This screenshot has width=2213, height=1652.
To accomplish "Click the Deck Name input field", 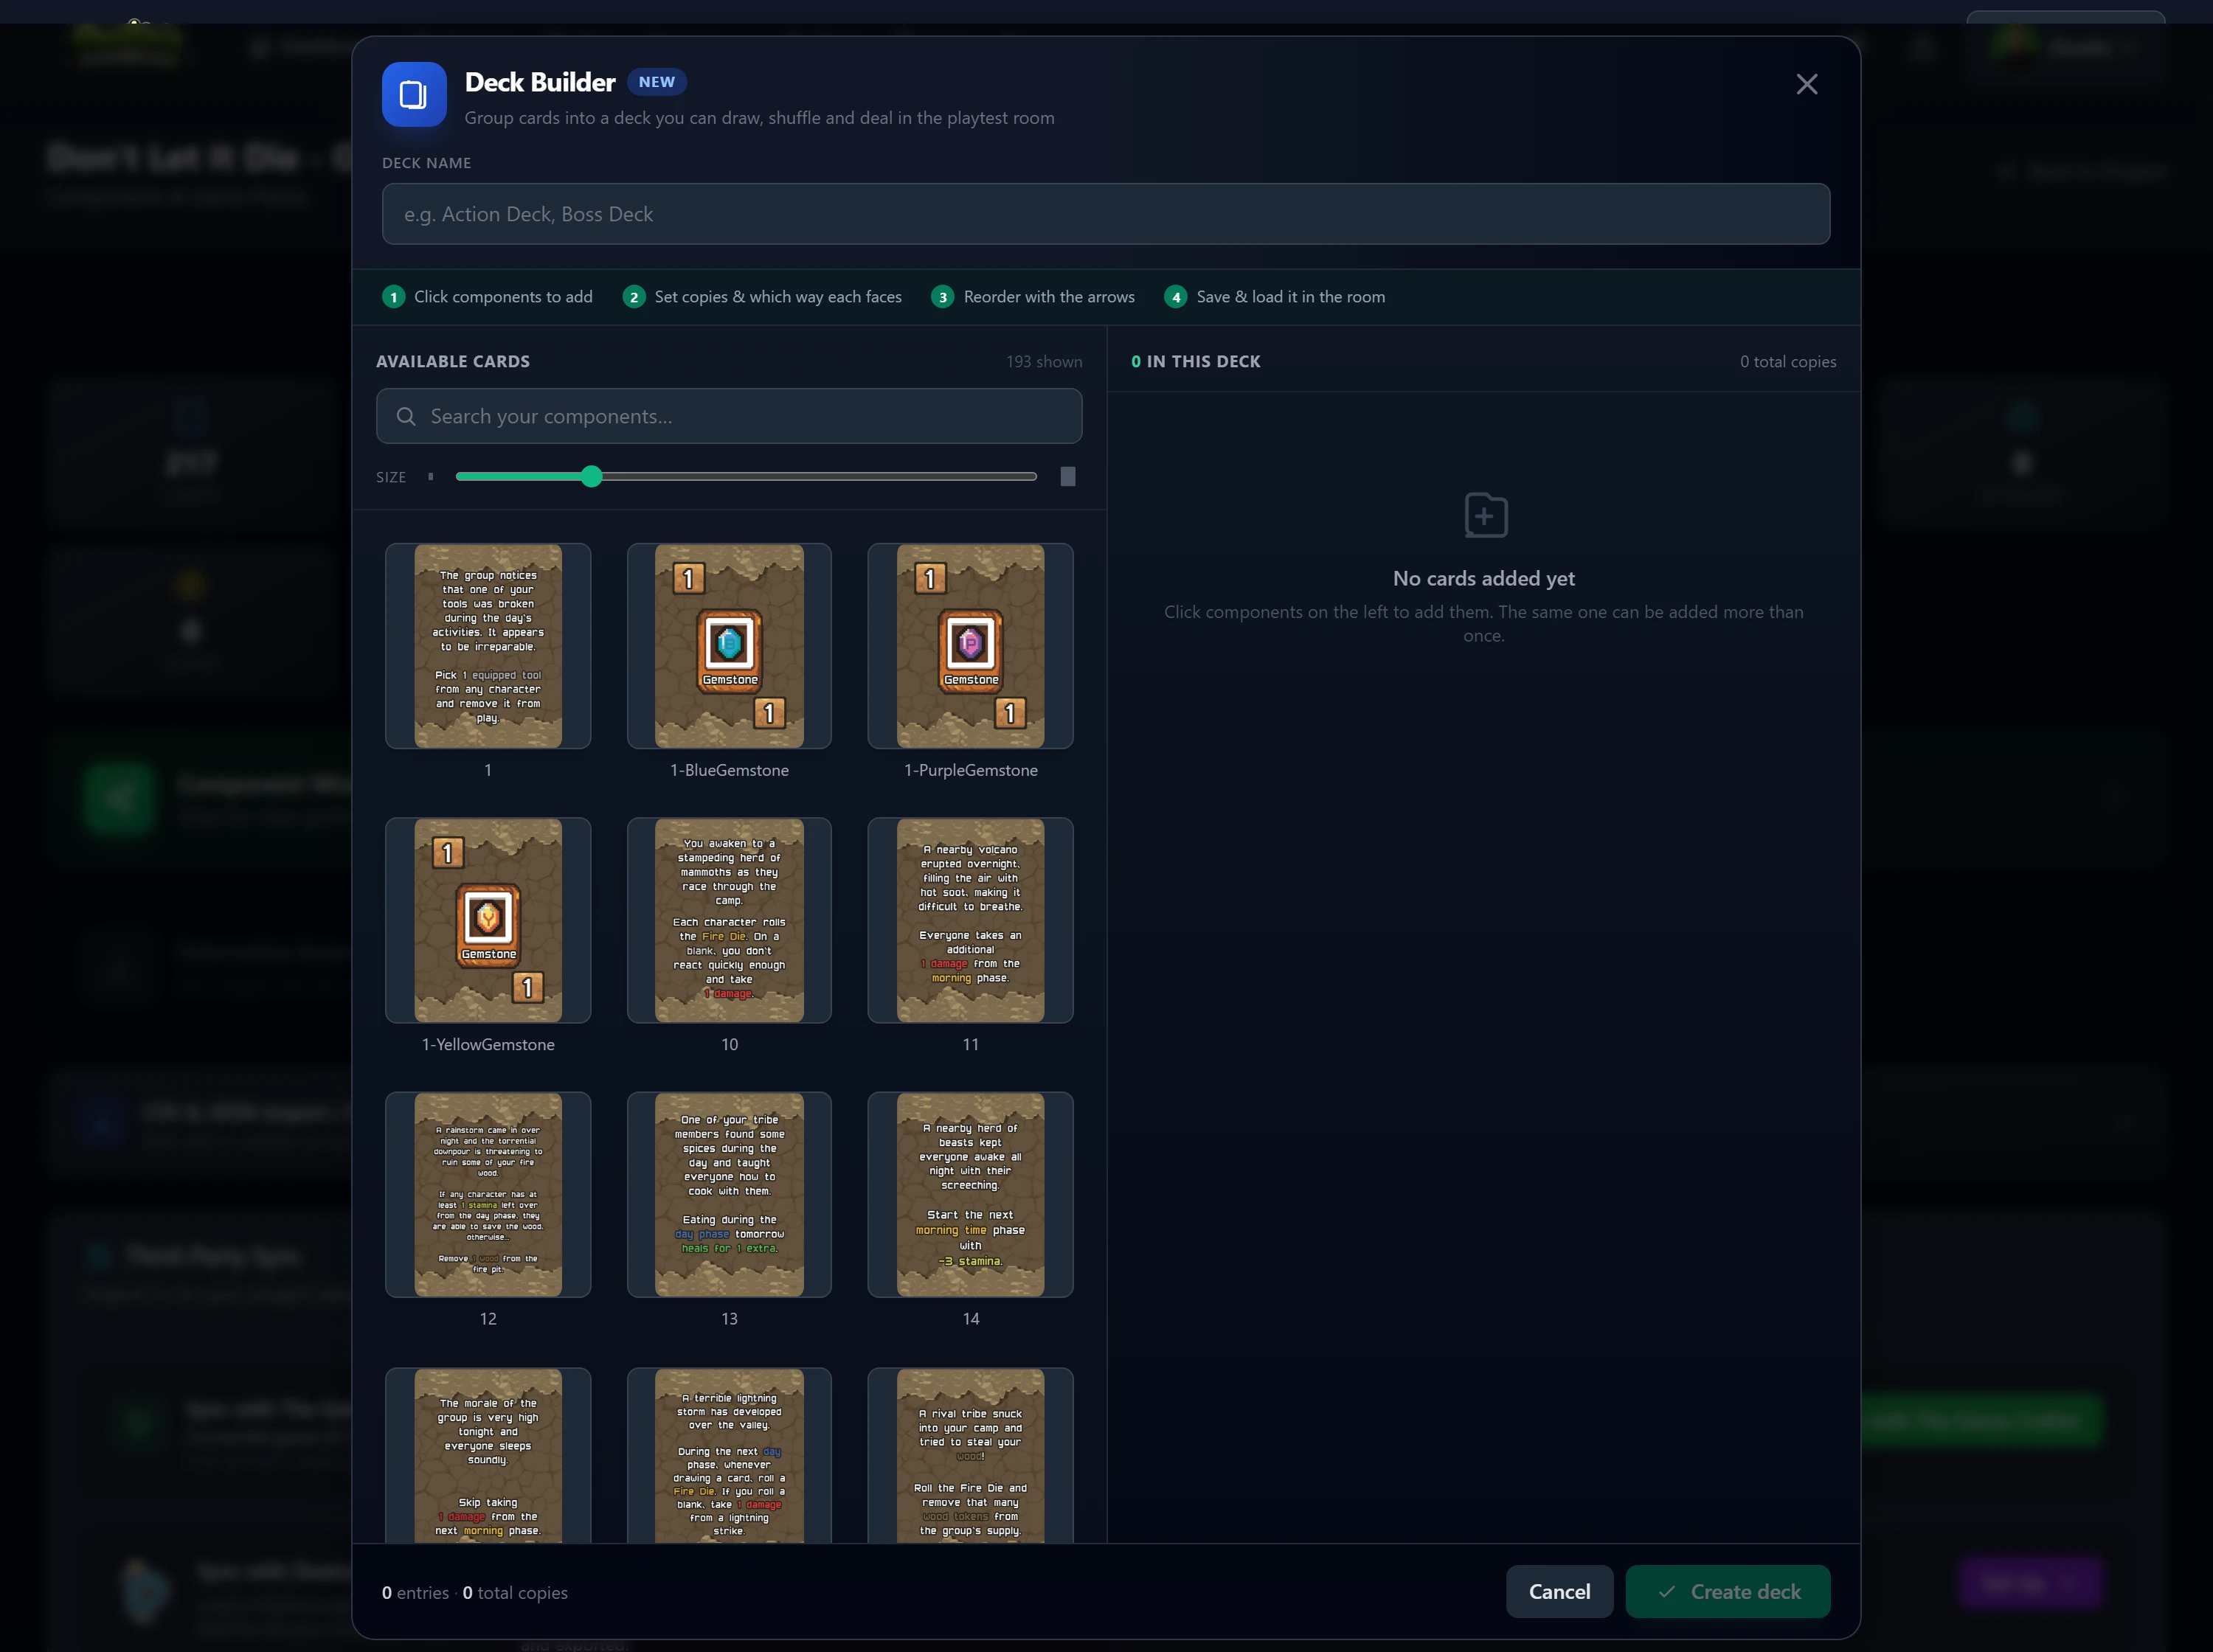I will click(x=1106, y=214).
